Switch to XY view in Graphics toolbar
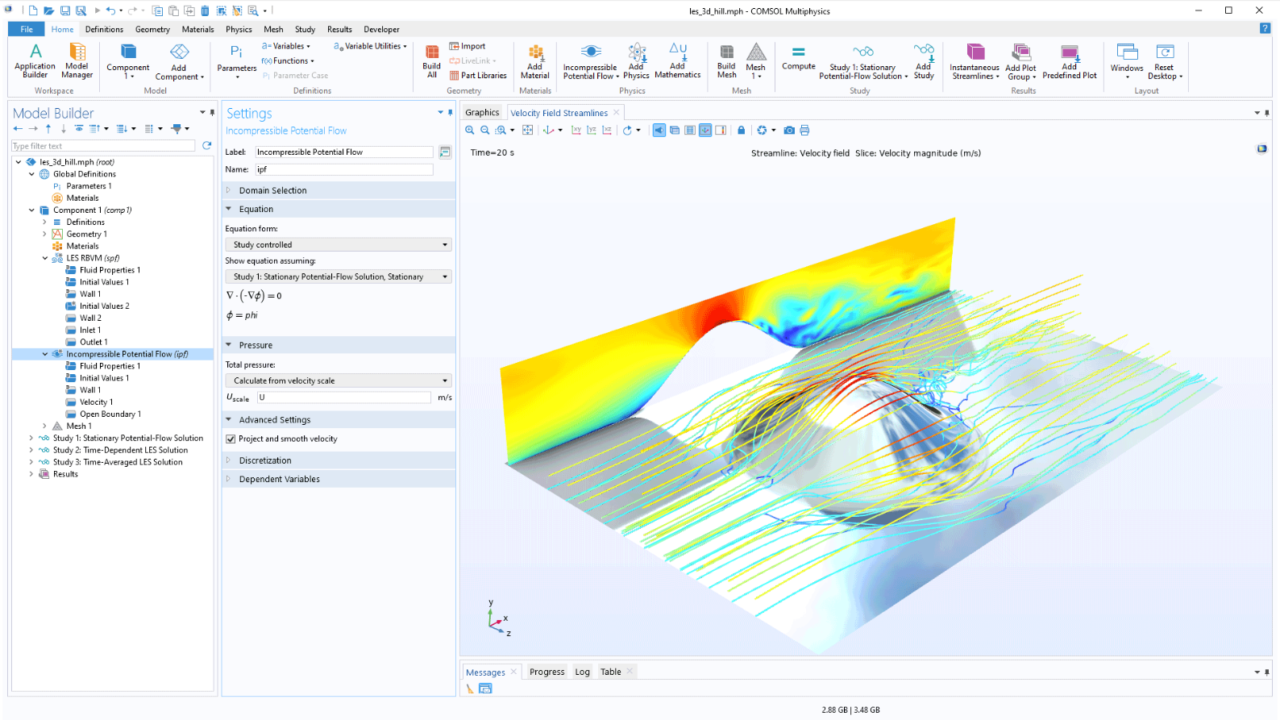The width and height of the screenshot is (1280, 720). click(577, 130)
